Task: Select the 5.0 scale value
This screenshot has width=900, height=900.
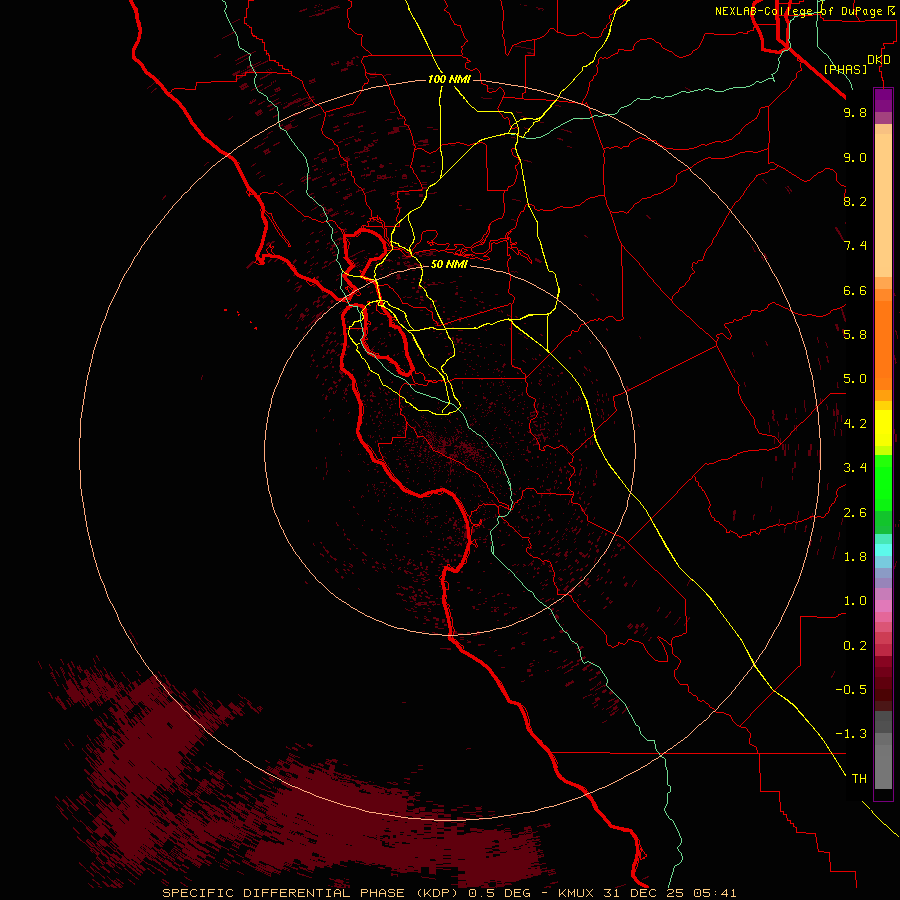Action: point(855,379)
